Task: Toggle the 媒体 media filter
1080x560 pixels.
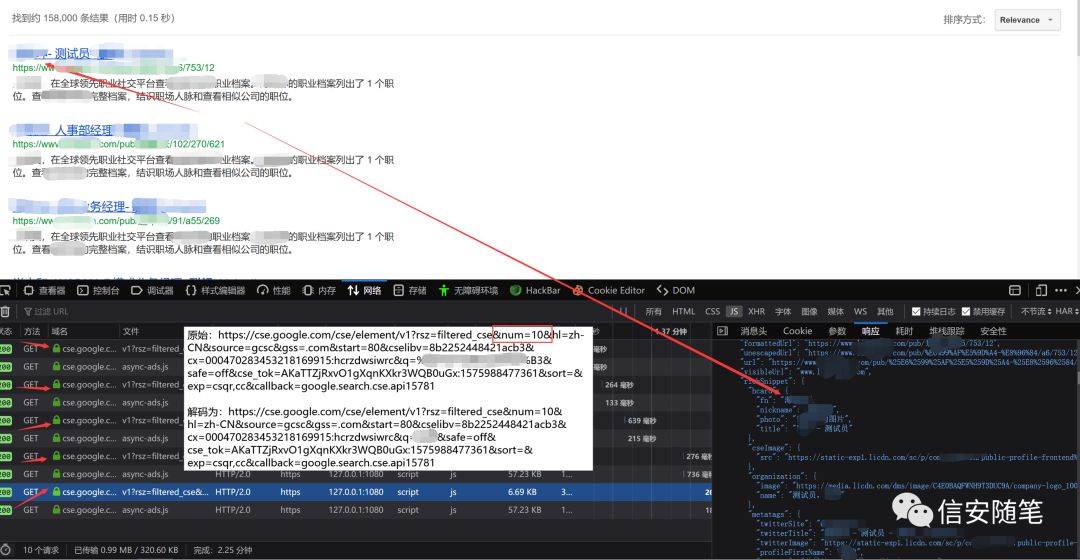Action: [835, 311]
